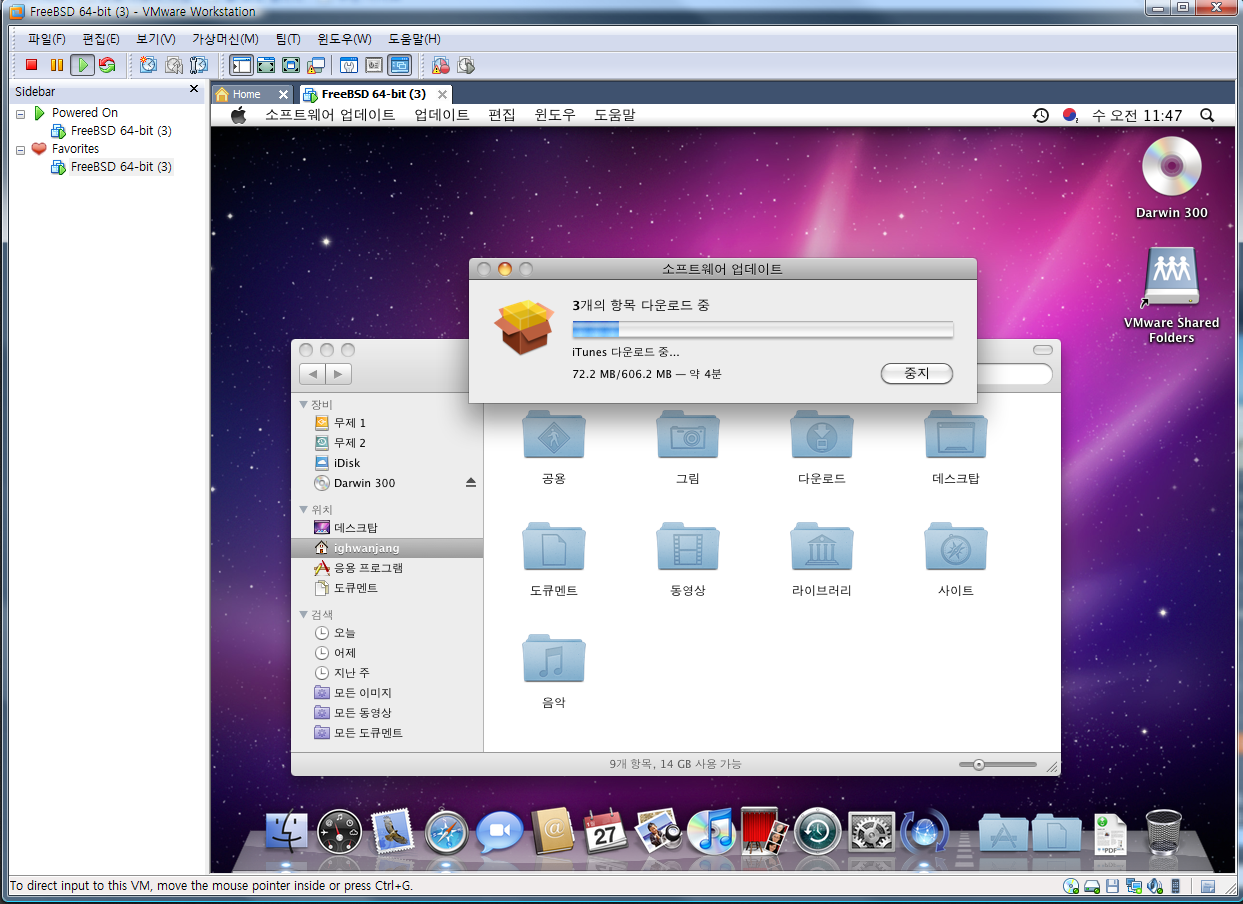Open the 윈도우 menu in the Mac menu bar
Image resolution: width=1243 pixels, height=904 pixels.
coord(555,114)
